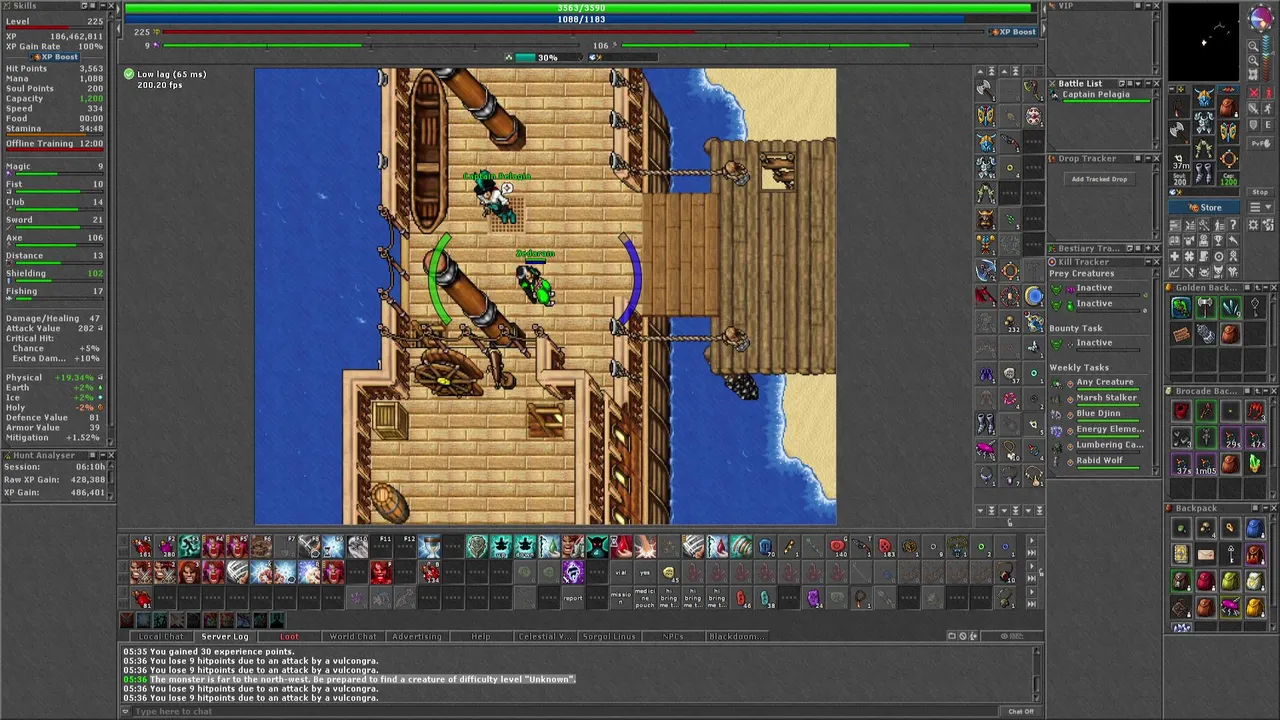Toggle defensive fight mode shield icon

(x=1254, y=125)
